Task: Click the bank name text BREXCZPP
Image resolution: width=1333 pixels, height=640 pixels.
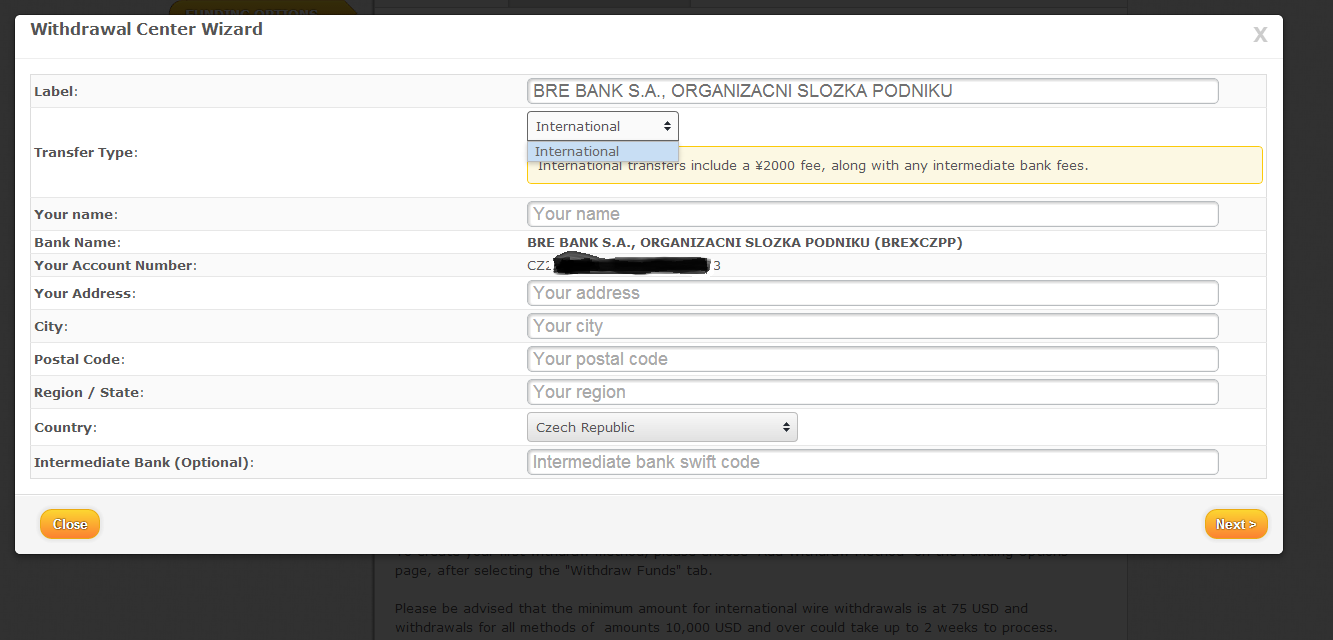Action: 745,242
